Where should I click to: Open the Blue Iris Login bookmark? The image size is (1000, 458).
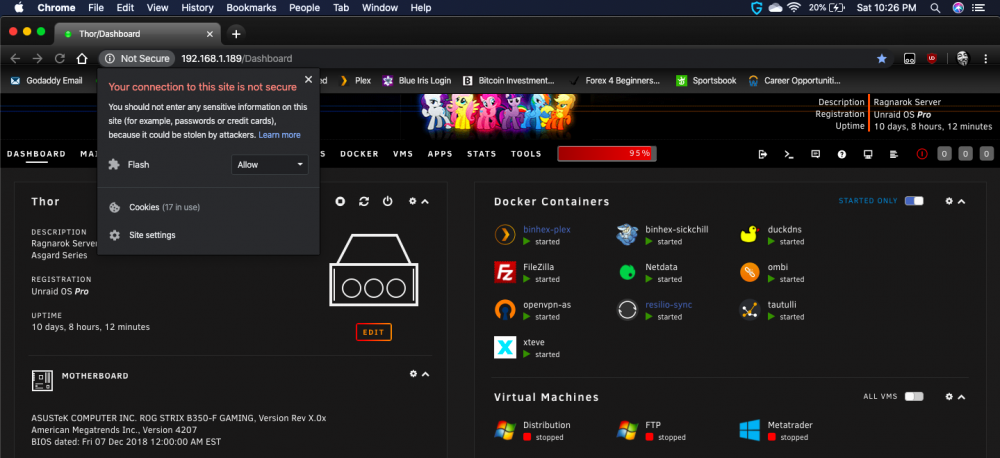(x=416, y=81)
